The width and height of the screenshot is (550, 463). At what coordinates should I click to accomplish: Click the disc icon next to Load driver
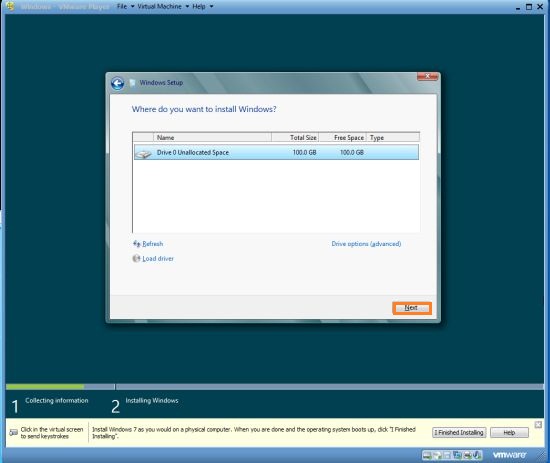coord(136,259)
